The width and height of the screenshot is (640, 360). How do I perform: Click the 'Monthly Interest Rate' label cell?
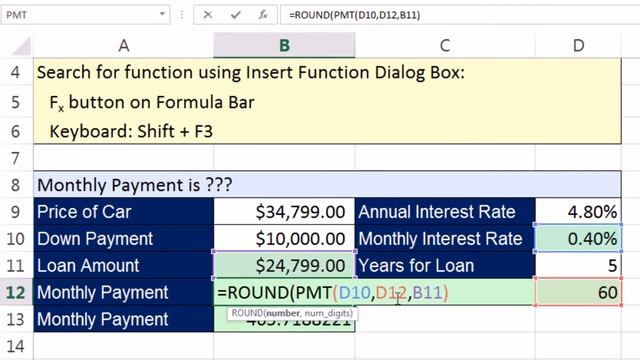click(x=445, y=239)
